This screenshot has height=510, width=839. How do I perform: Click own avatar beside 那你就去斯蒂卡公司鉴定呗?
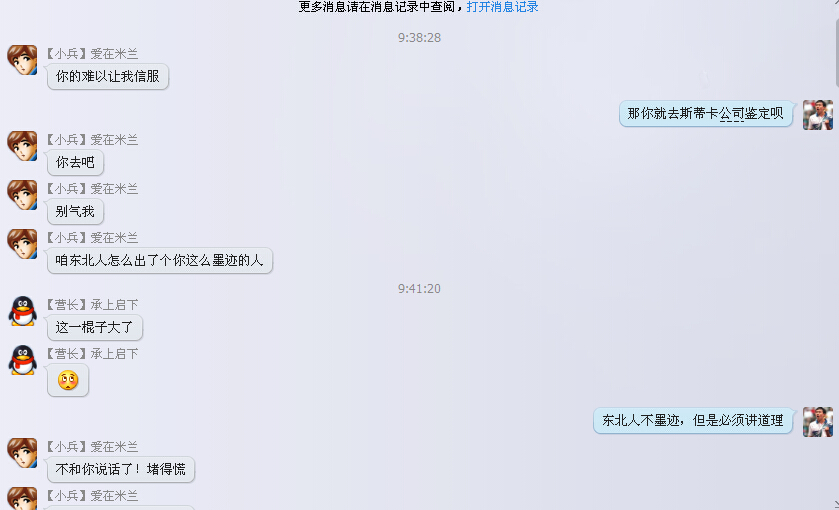[818, 115]
